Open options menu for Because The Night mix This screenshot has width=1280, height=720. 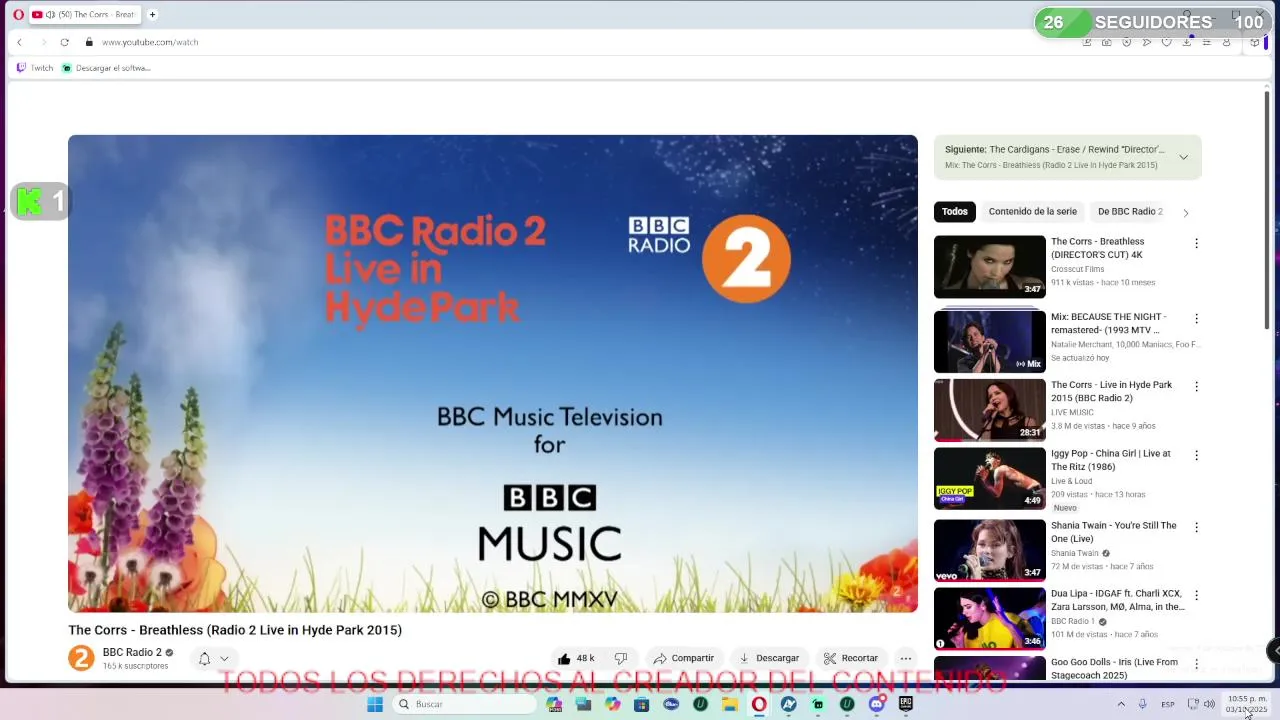1196,318
